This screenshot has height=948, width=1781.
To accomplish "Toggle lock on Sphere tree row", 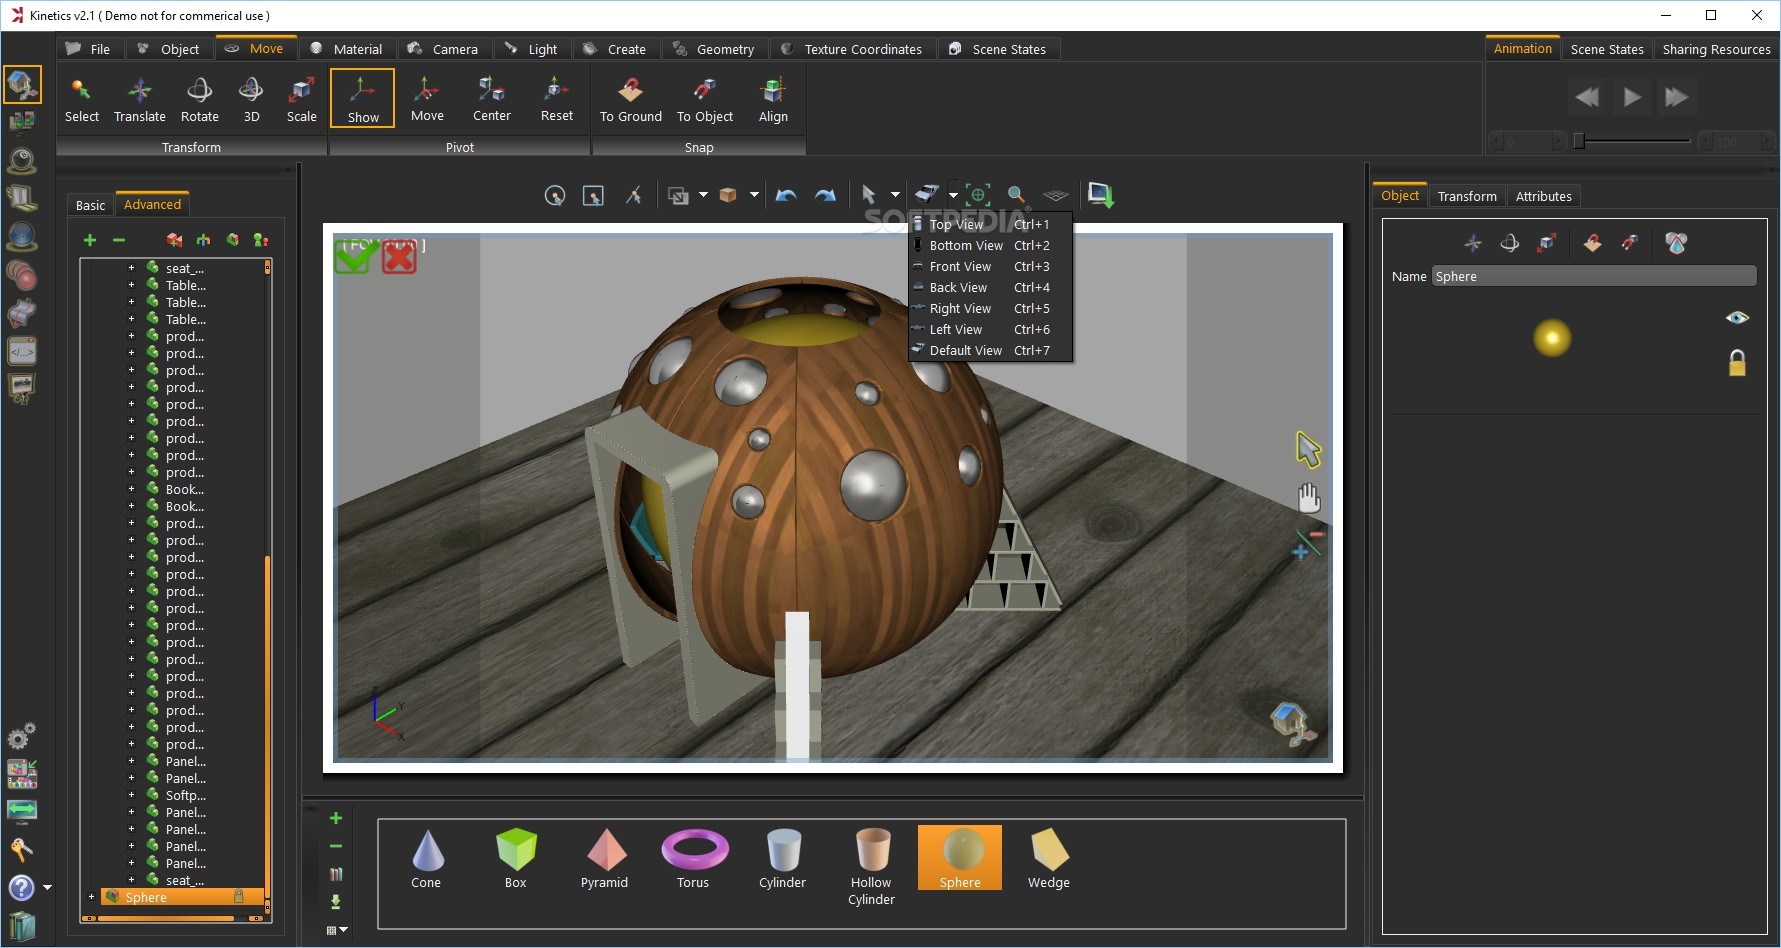I will click(x=239, y=896).
